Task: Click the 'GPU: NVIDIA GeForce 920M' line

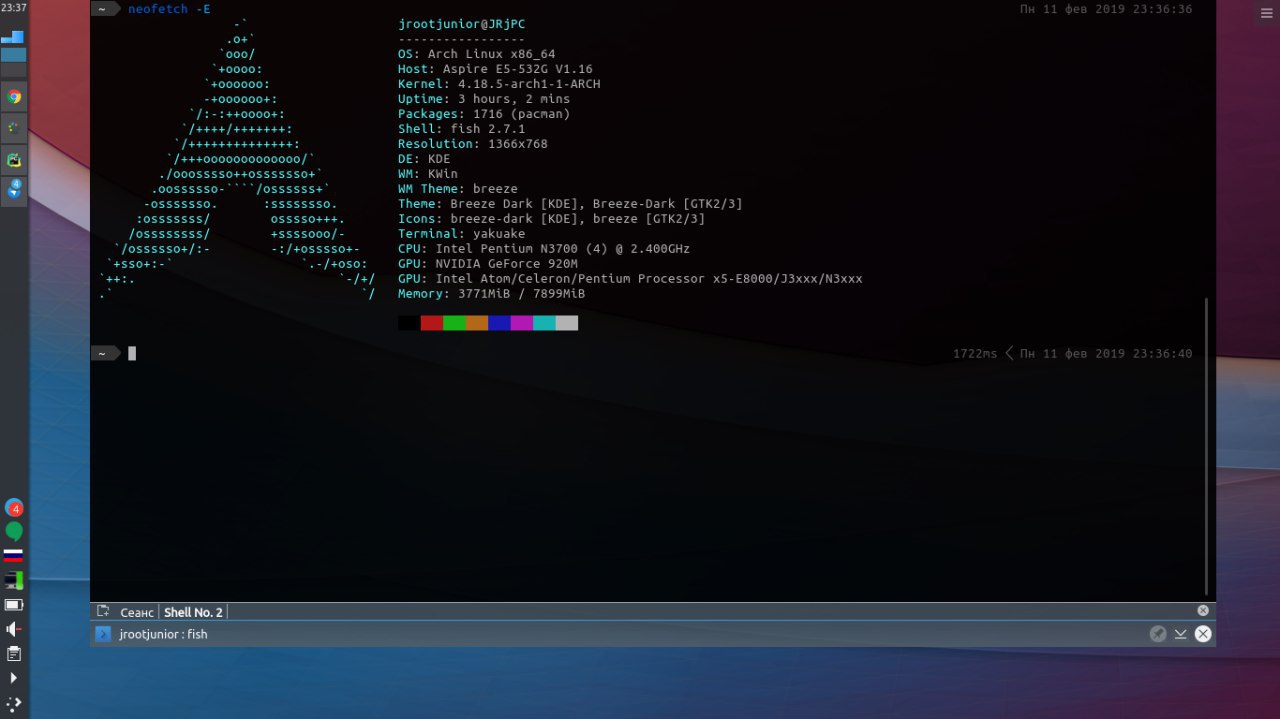Action: tap(488, 264)
